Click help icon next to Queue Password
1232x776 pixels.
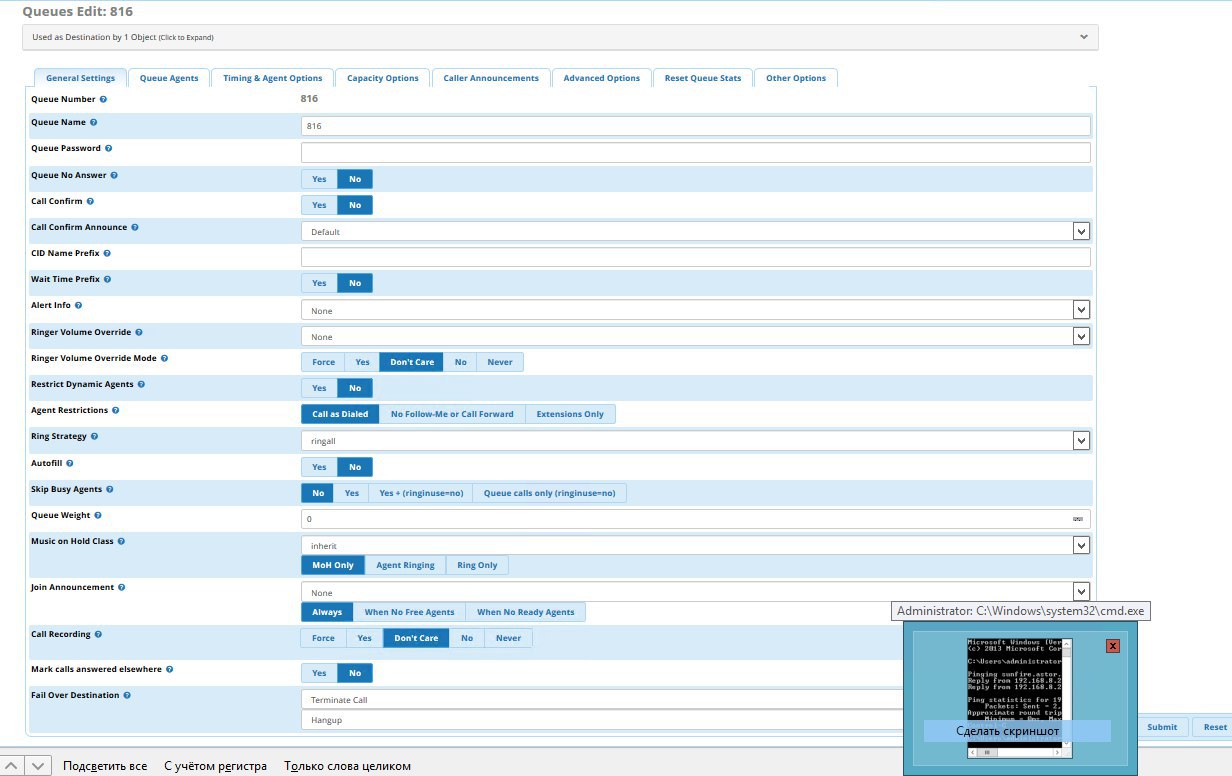click(x=109, y=148)
